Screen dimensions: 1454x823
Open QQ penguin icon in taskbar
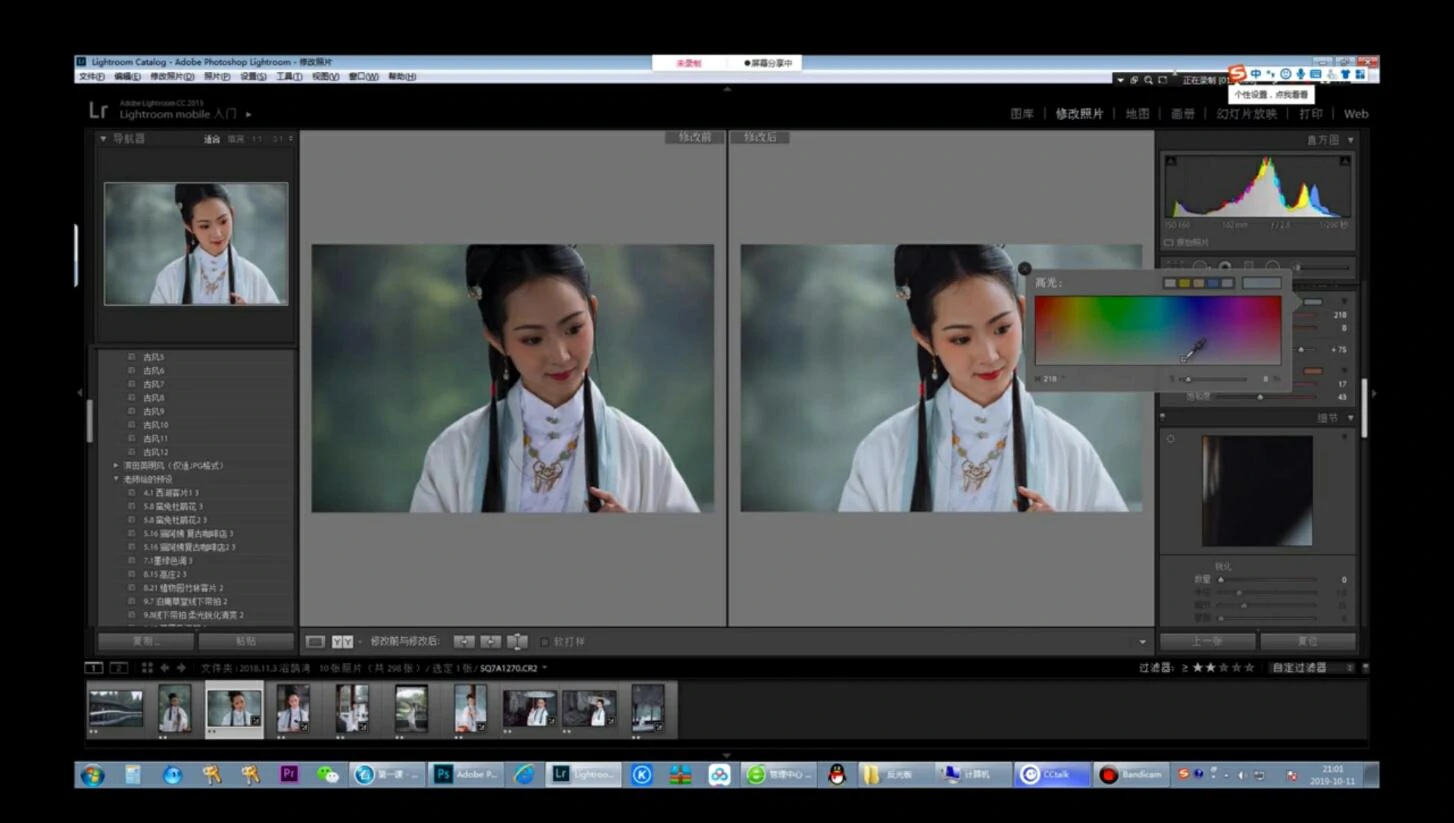click(x=837, y=774)
